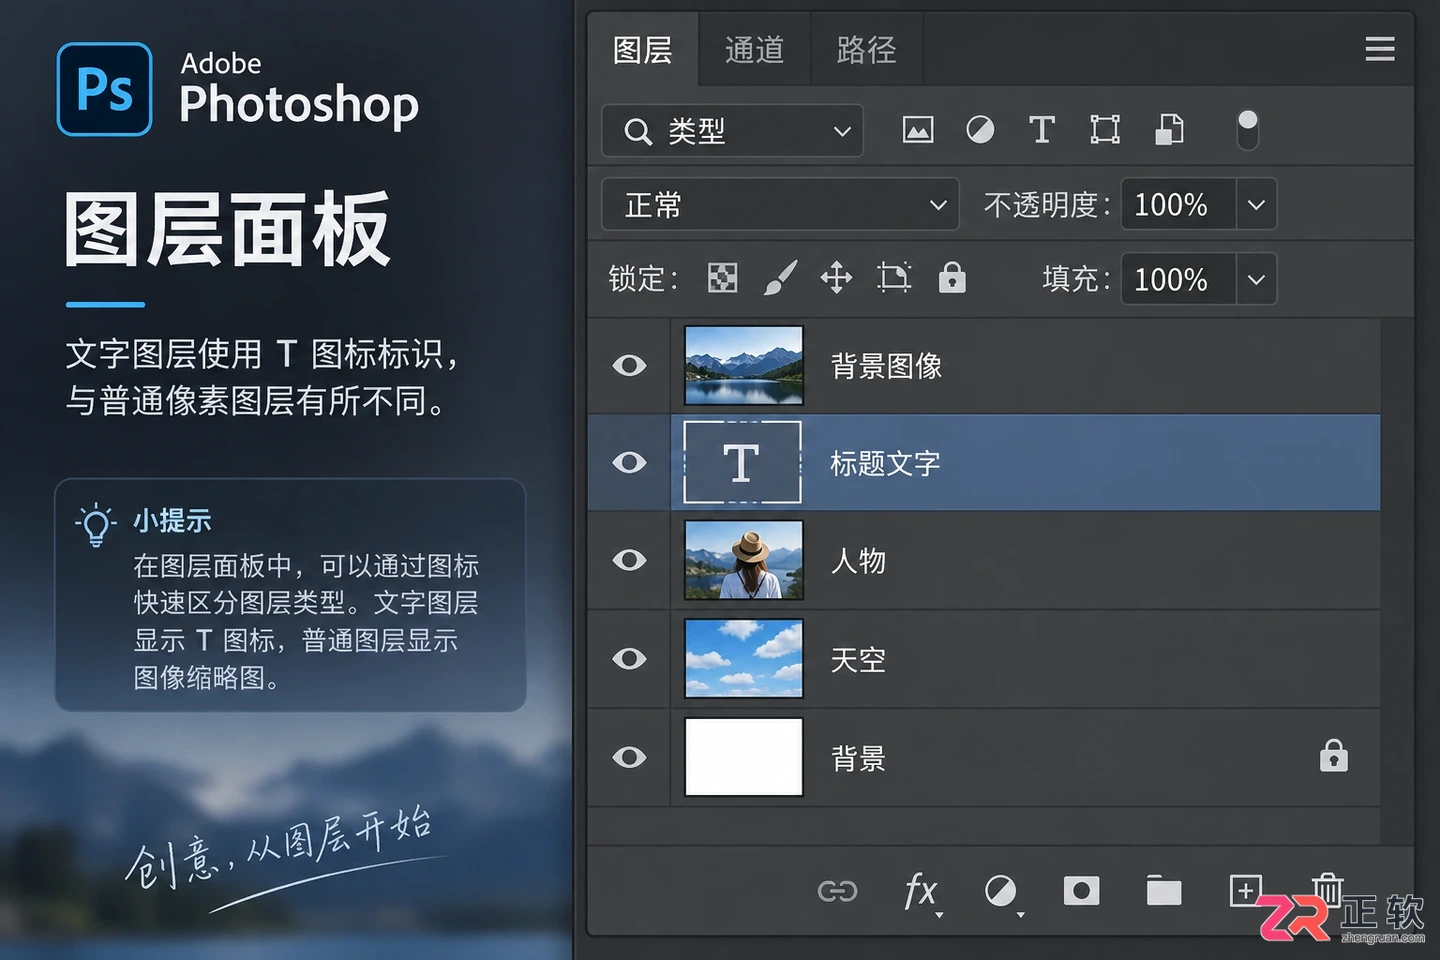
Task: Hide the 背景 layer
Action: click(x=629, y=757)
